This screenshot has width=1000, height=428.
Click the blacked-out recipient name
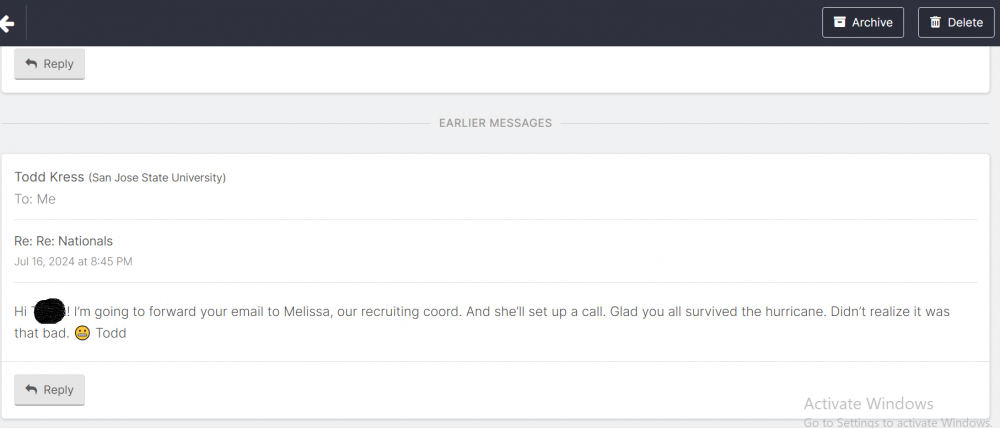click(x=49, y=311)
